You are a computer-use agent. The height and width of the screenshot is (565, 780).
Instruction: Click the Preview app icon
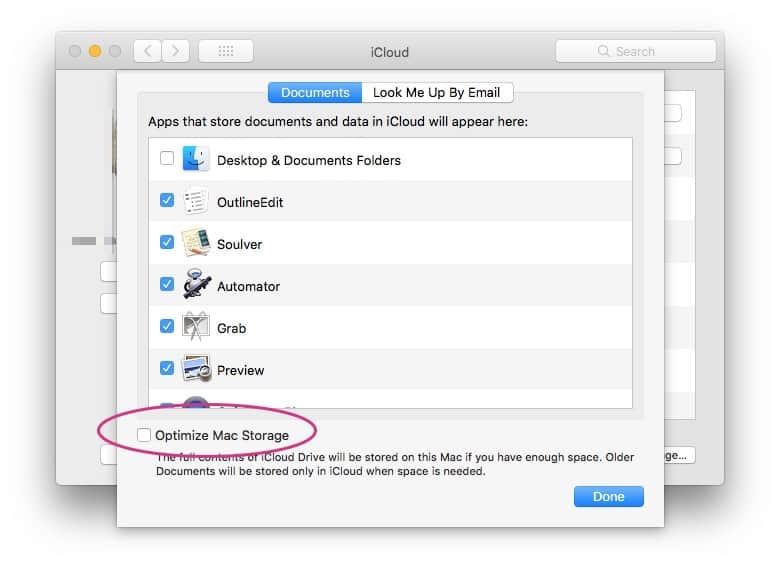[196, 369]
